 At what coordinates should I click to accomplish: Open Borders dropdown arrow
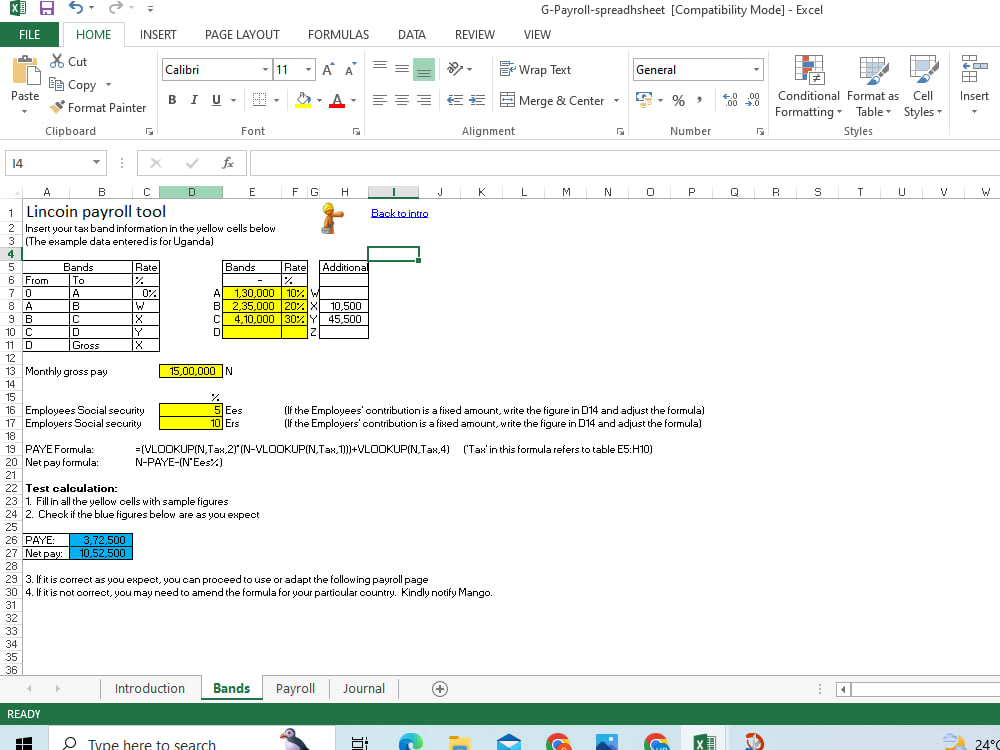point(276,101)
